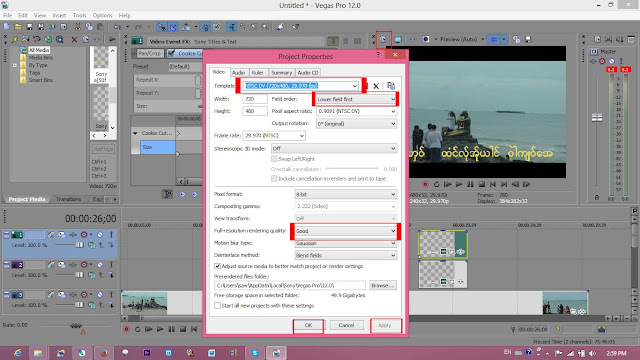This screenshot has width=640, height=360.
Task: Click the save snapshot icon in preview toolbar
Action: (x=528, y=39)
